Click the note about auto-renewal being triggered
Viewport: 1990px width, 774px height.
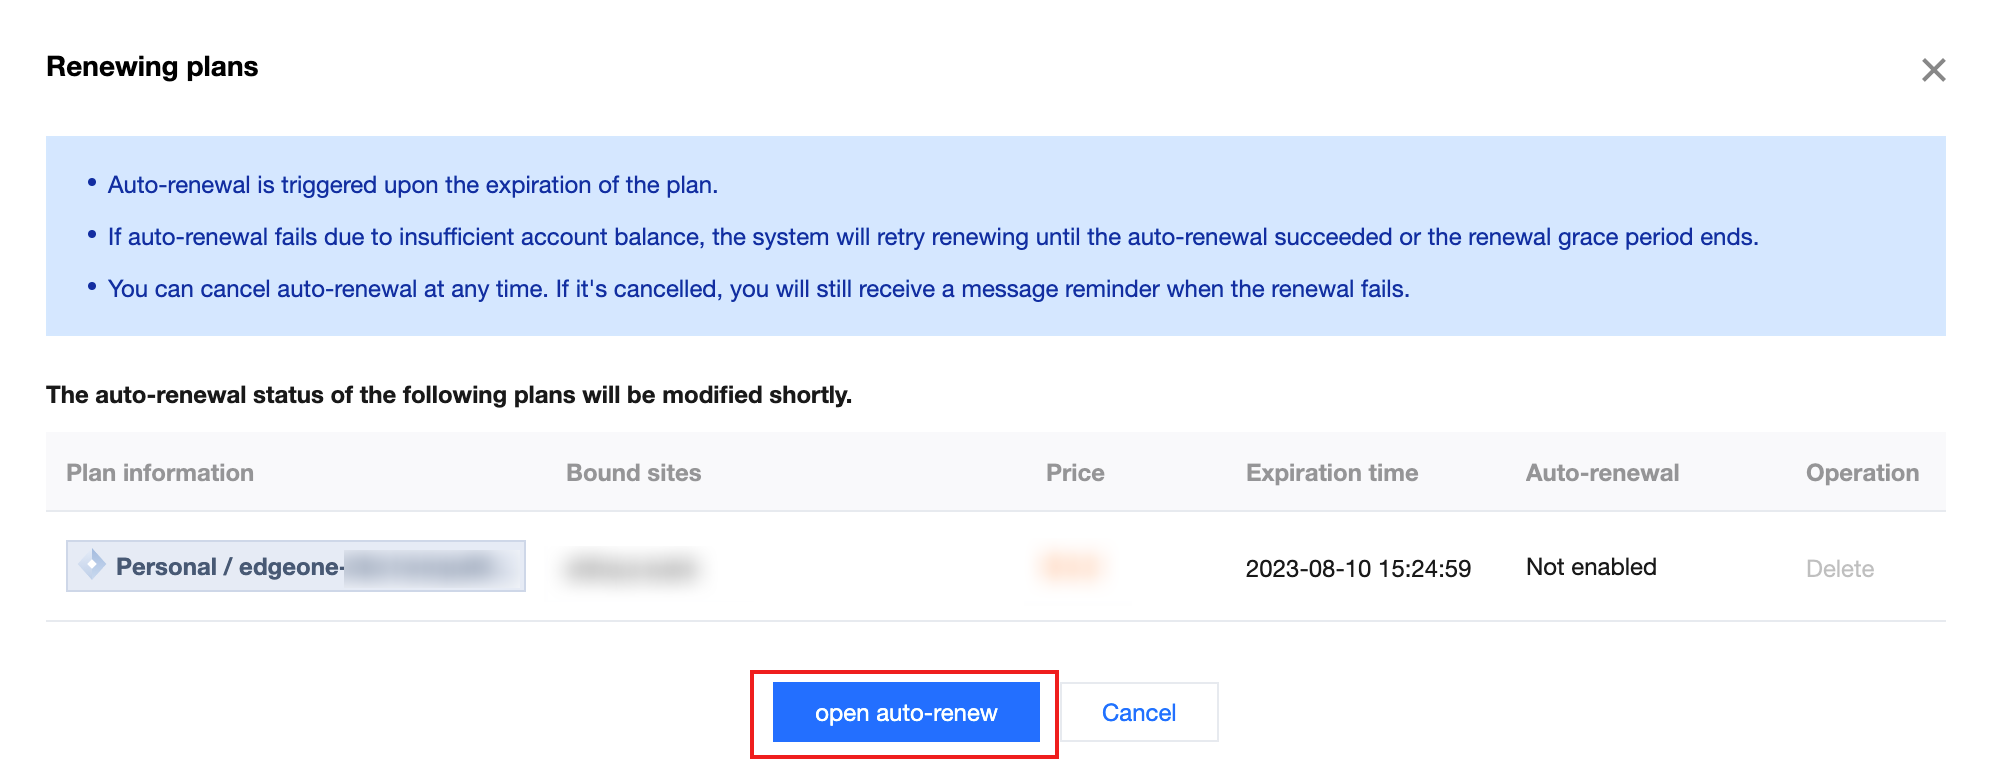tap(412, 185)
